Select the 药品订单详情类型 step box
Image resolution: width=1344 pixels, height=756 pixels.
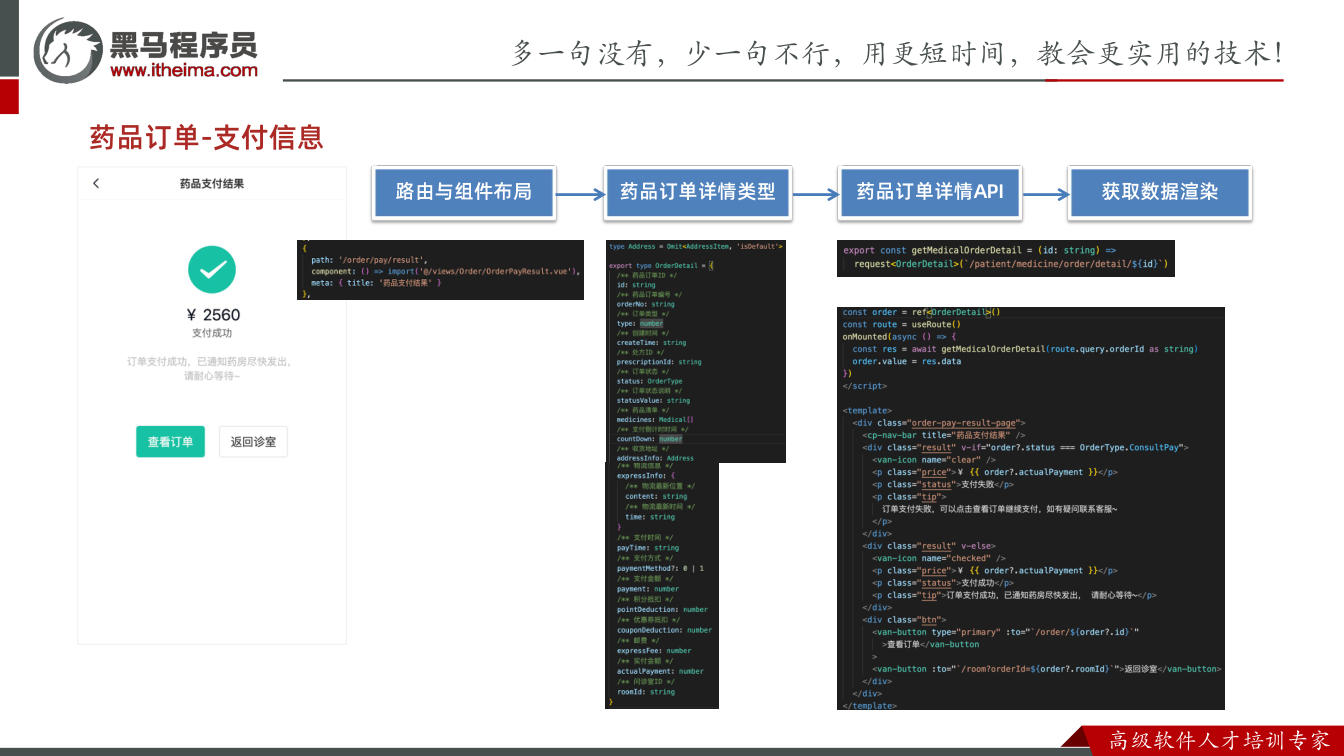pos(698,192)
